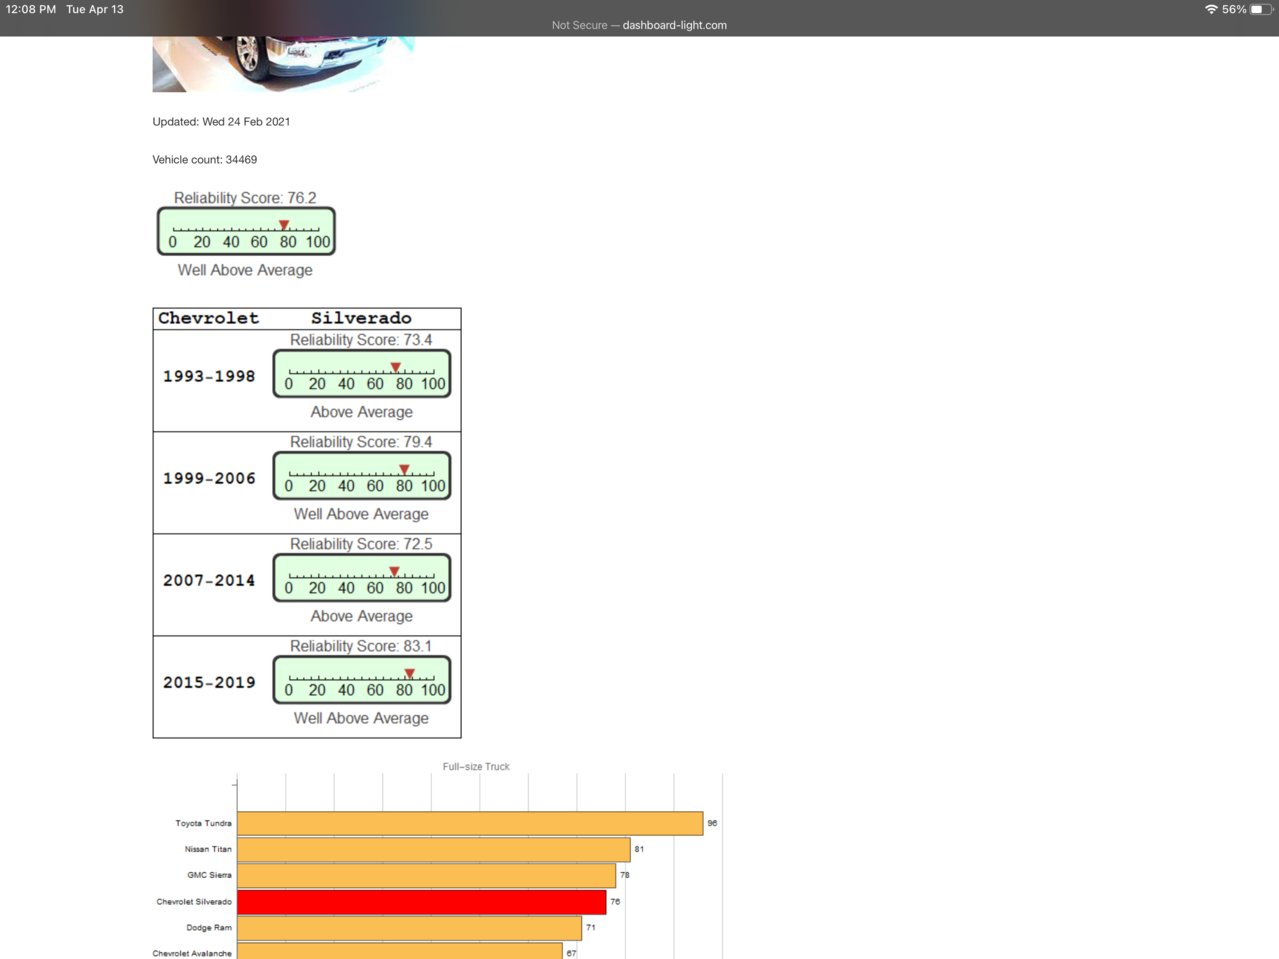The width and height of the screenshot is (1279, 959).
Task: Click the value 81 next to Titan bar
Action: coord(639,850)
